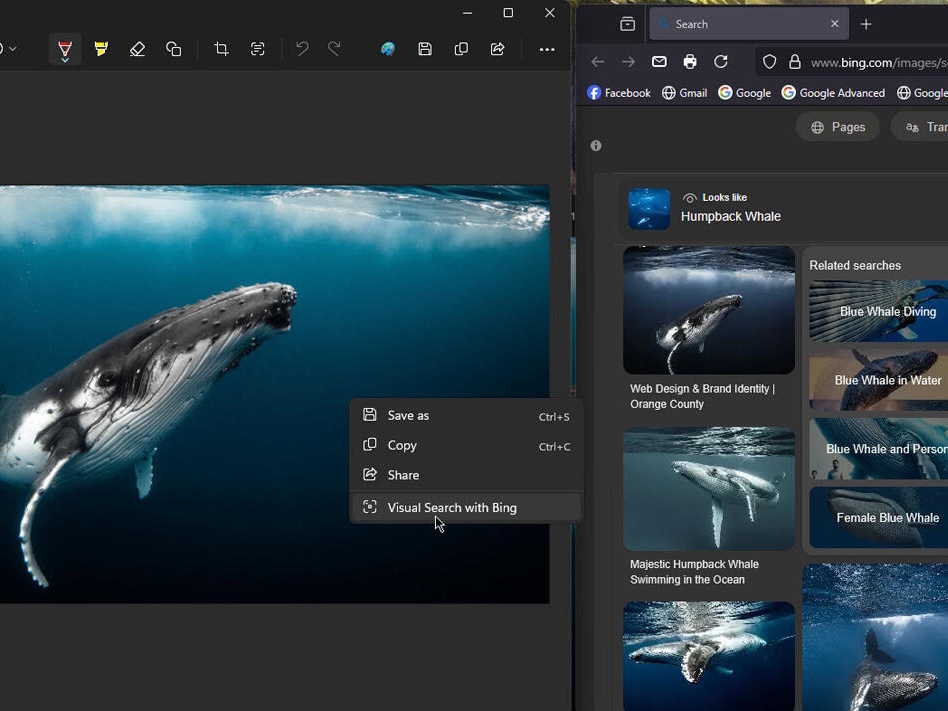Open the See more three-dots menu
948x711 pixels.
547,50
